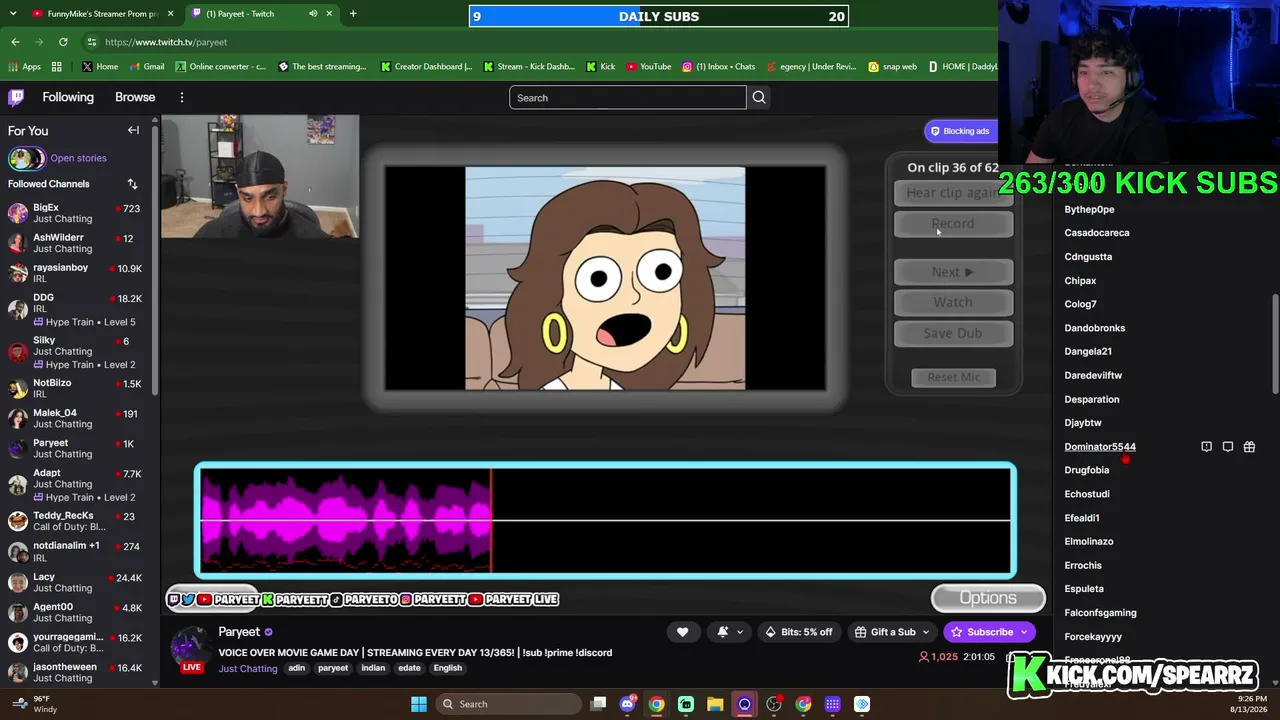This screenshot has height=720, width=1280.
Task: Open DDG channel in sidebar
Action: pos(75,309)
